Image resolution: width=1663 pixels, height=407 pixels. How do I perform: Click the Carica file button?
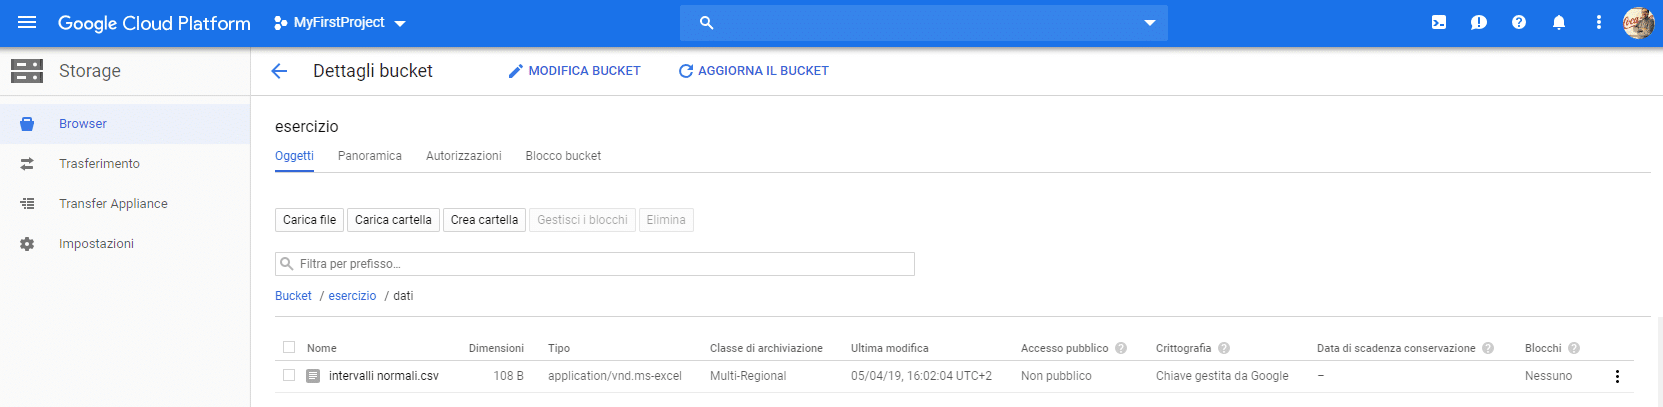(x=309, y=220)
